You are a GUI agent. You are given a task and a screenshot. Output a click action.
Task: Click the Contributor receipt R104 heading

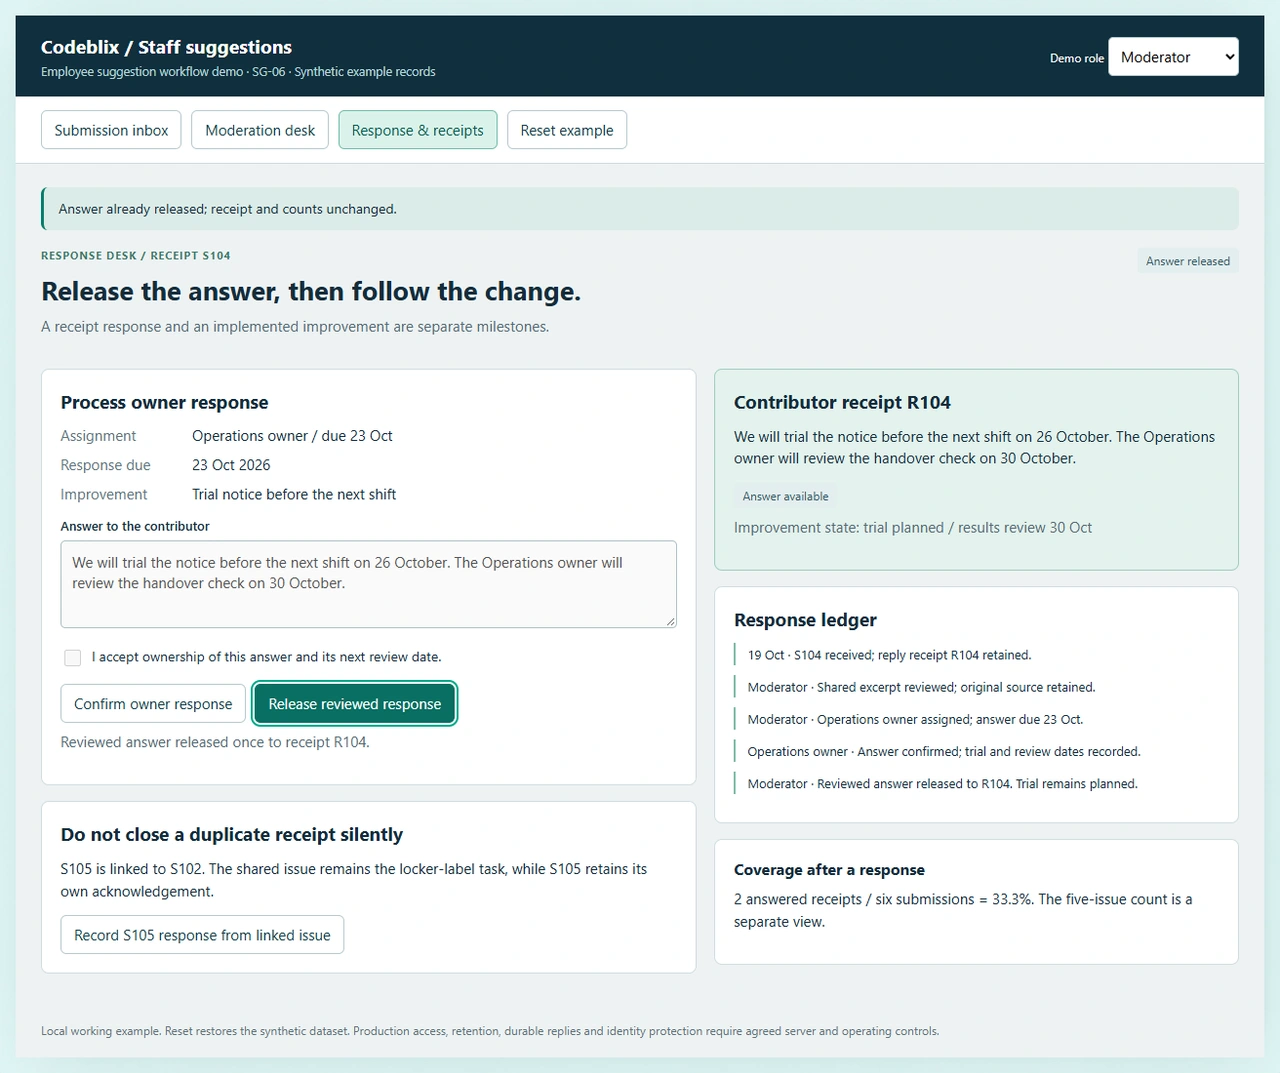click(x=842, y=402)
